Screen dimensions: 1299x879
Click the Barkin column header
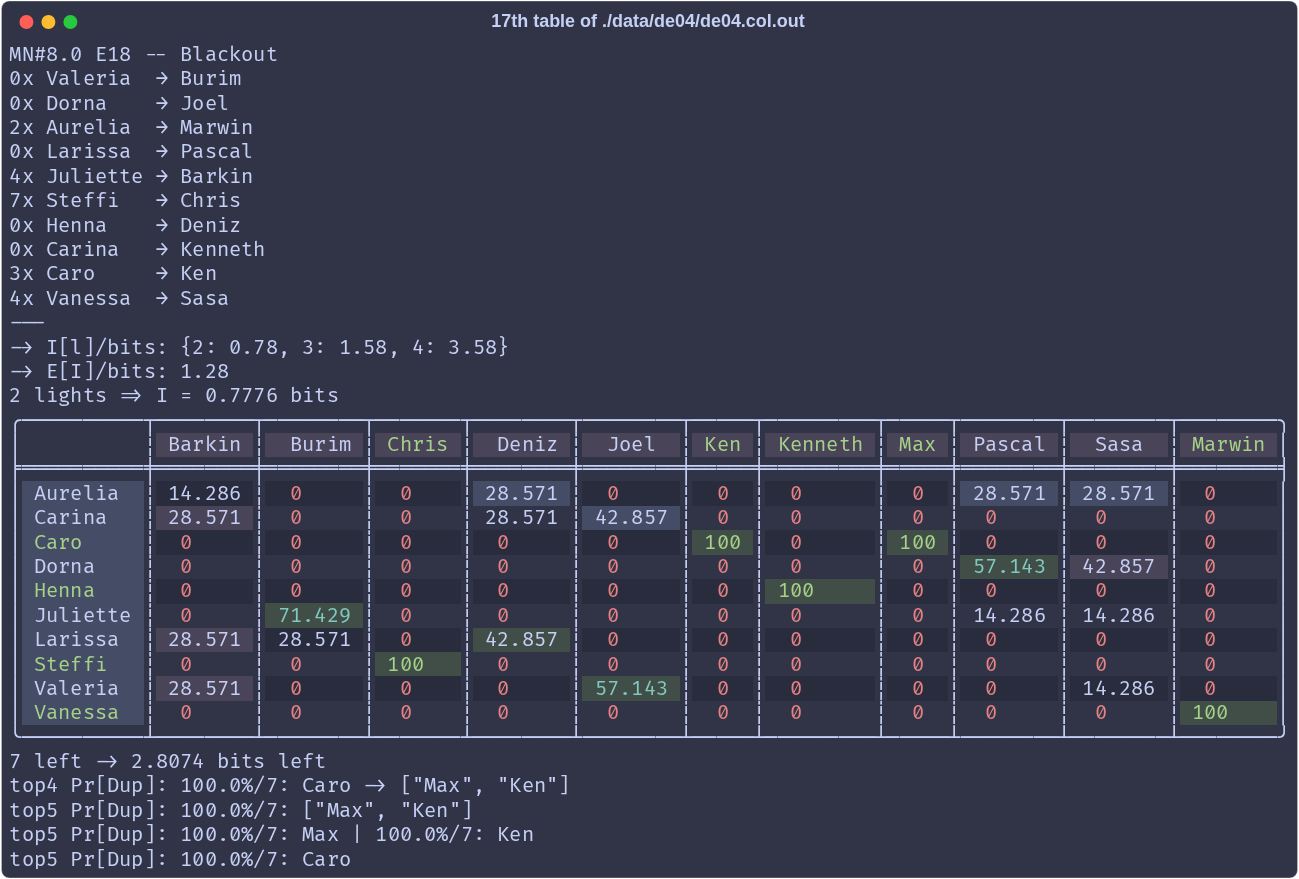(x=205, y=445)
